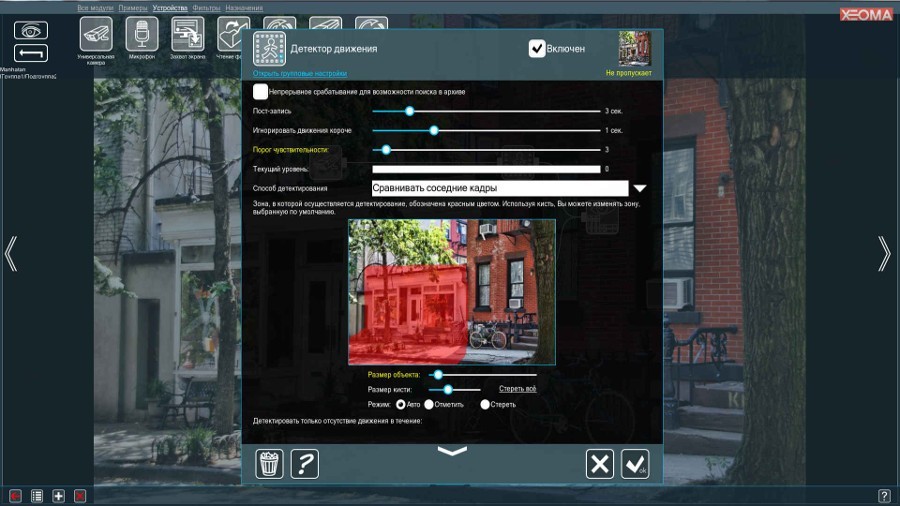Click the Открыть групповые настройки link
The image size is (900, 506).
(300, 74)
